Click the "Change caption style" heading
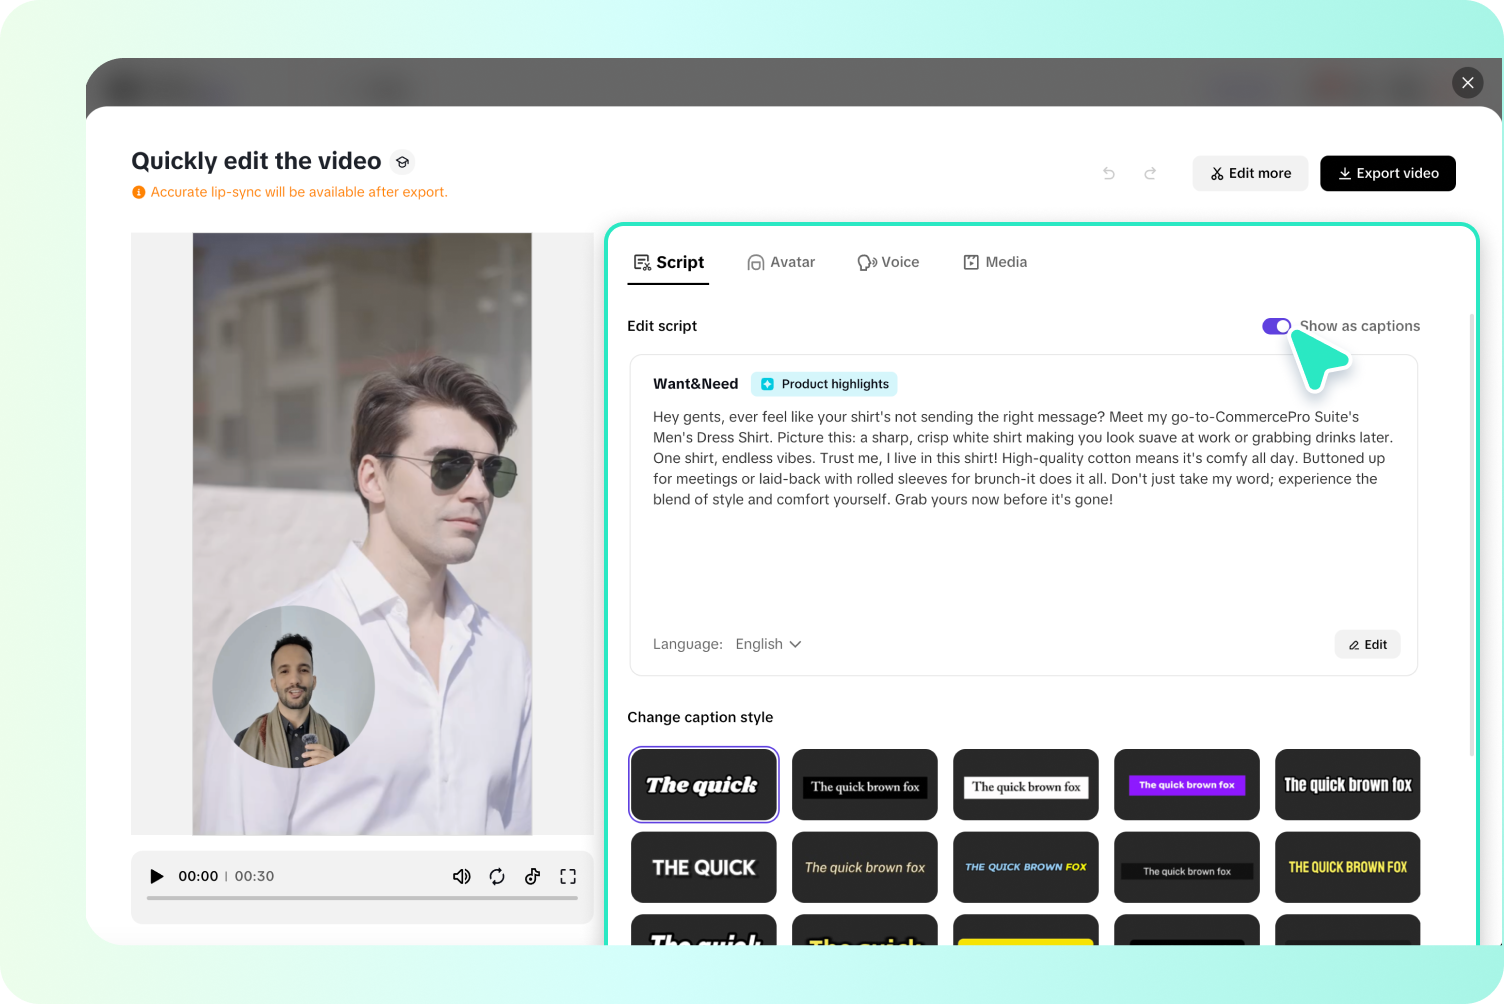1504x1004 pixels. (x=700, y=717)
